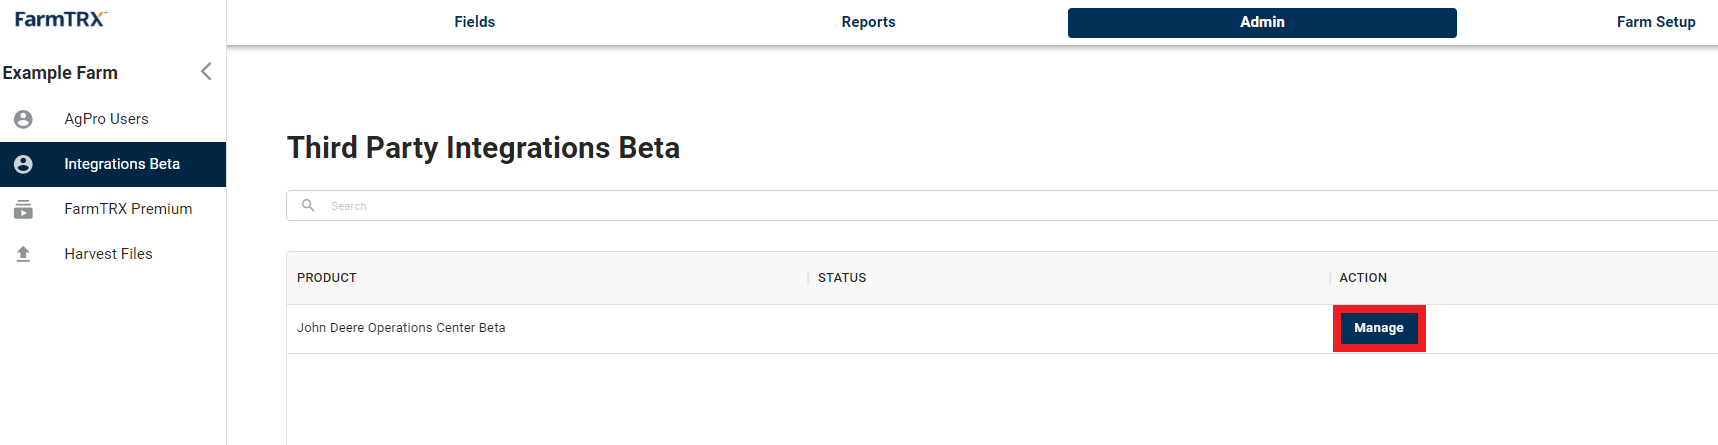Click the Harvest Files upload icon
Screen dimensions: 1718x445
coord(23,254)
